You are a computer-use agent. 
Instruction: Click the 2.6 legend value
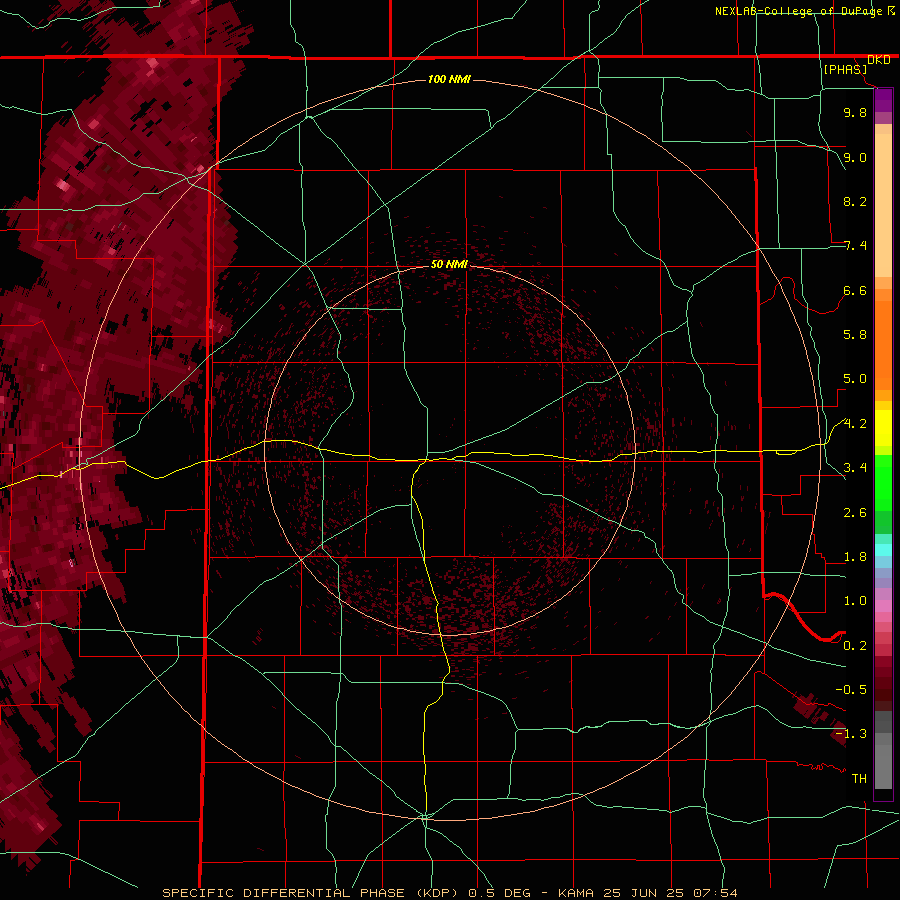click(x=855, y=513)
